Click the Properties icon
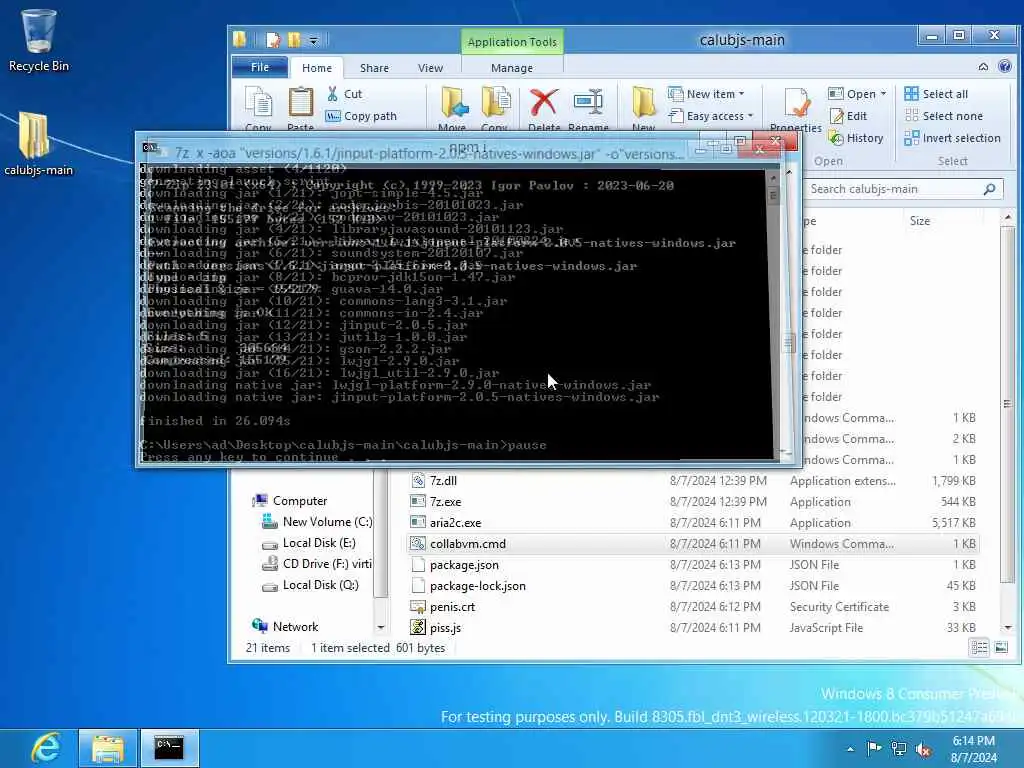The width and height of the screenshot is (1024, 768). pos(797,103)
